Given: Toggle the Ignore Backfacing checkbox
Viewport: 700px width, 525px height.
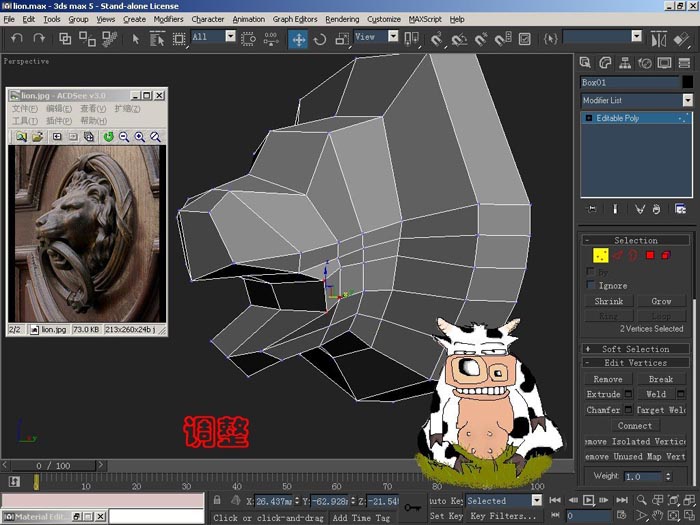Looking at the screenshot, I should click(x=591, y=285).
